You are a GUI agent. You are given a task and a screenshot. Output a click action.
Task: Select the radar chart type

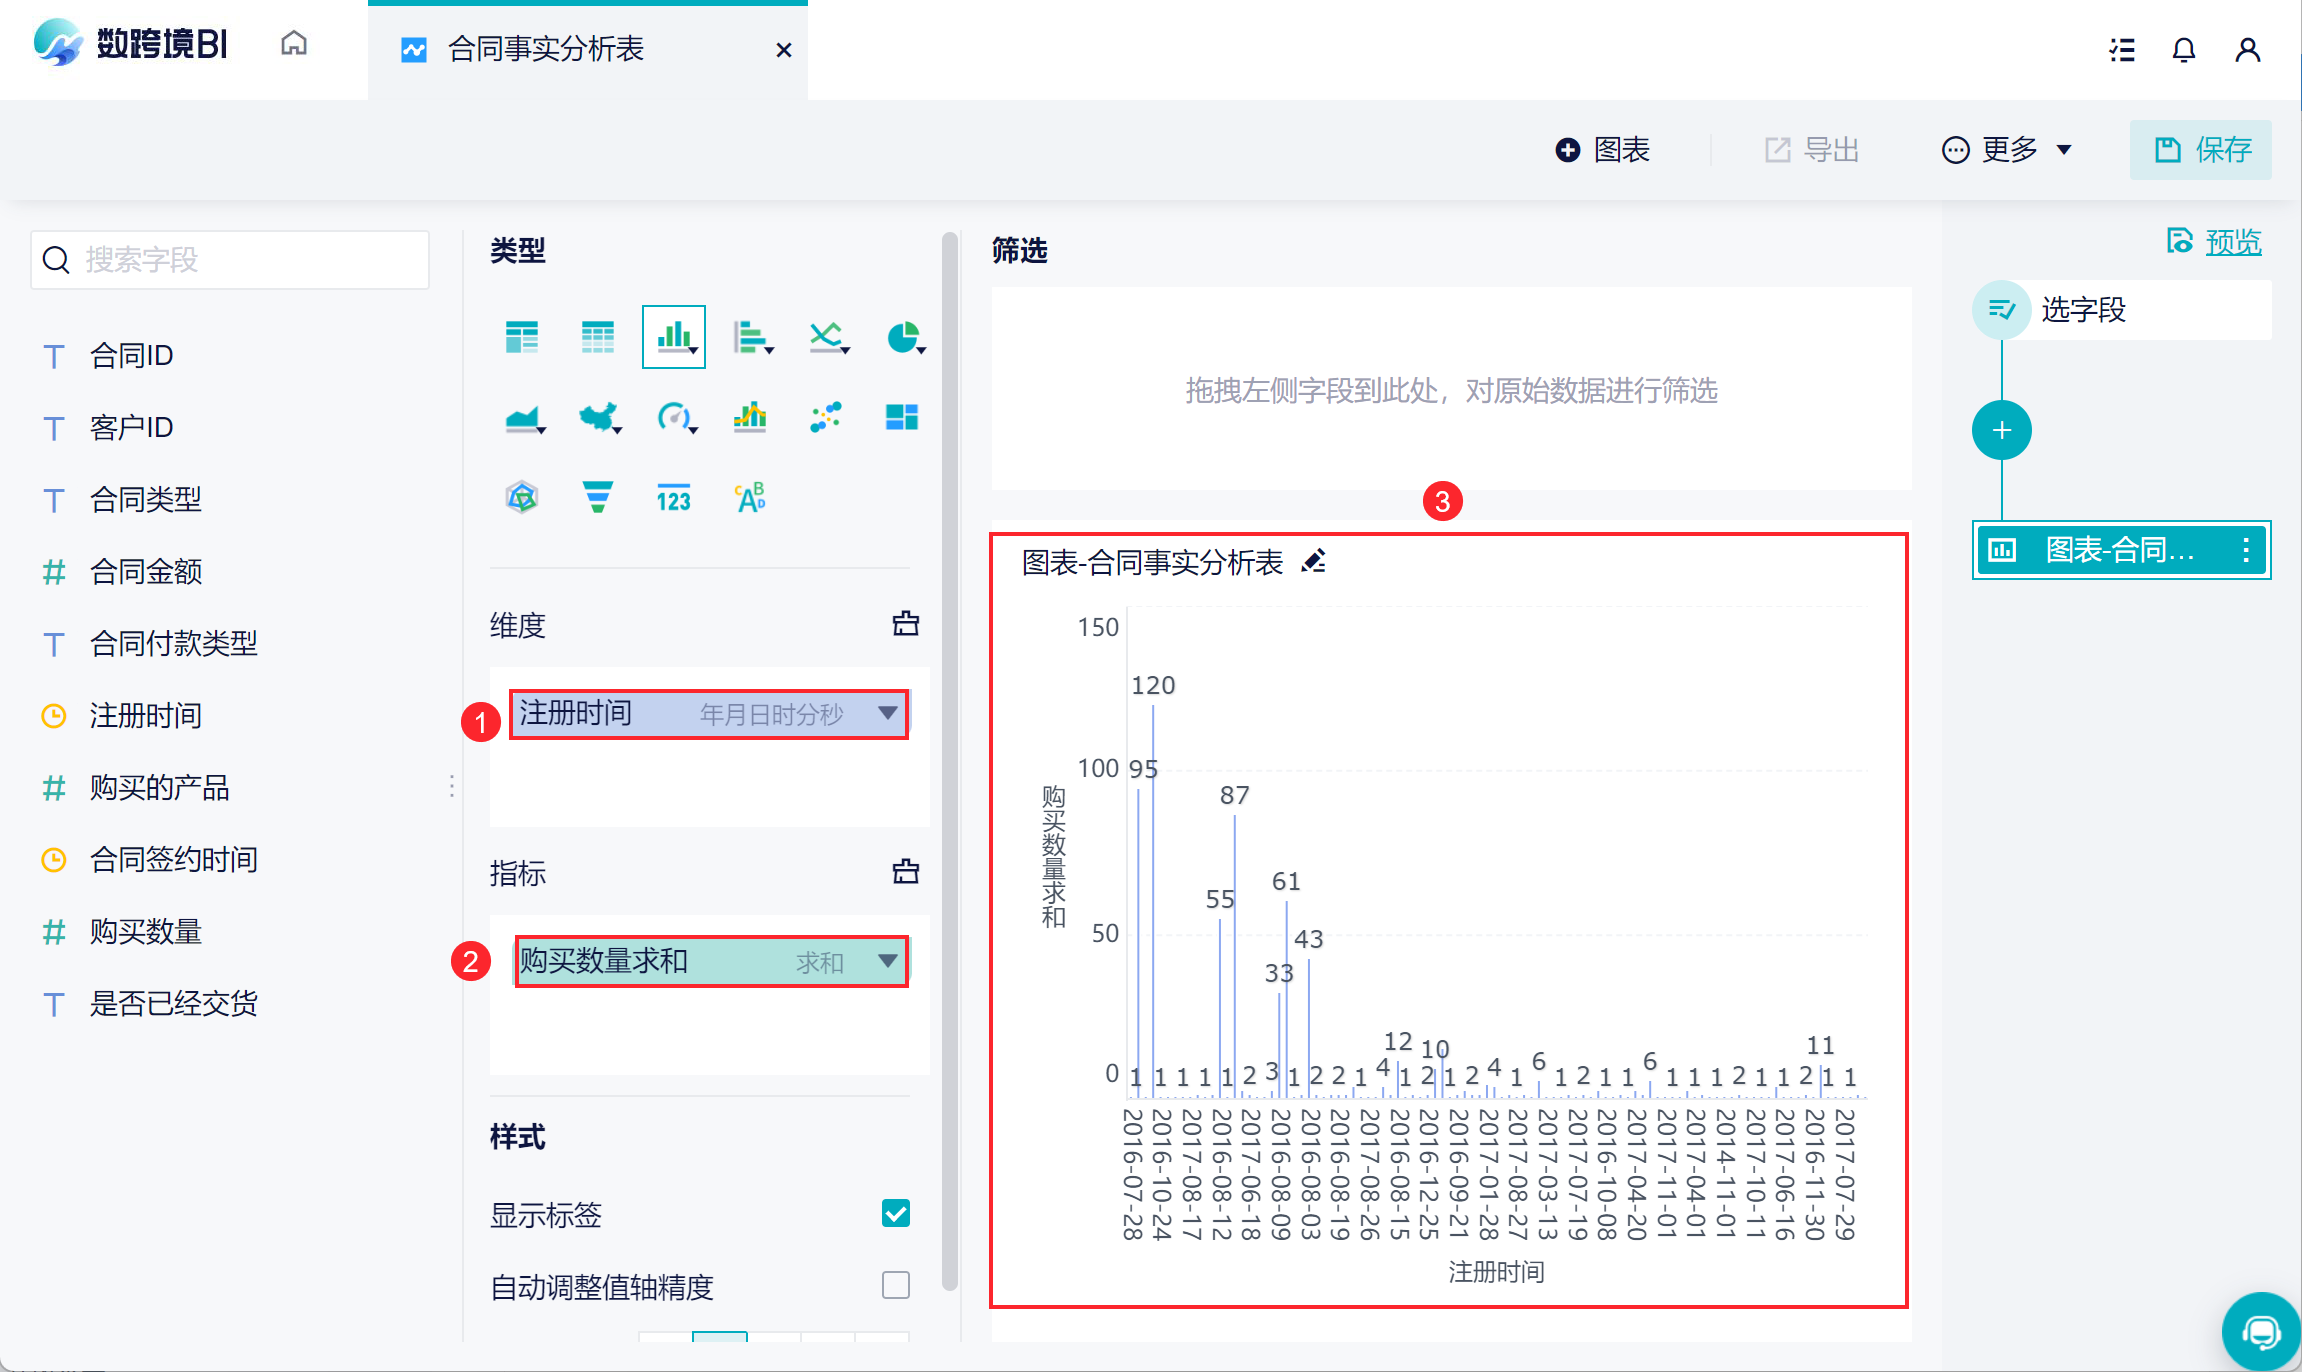coord(522,497)
